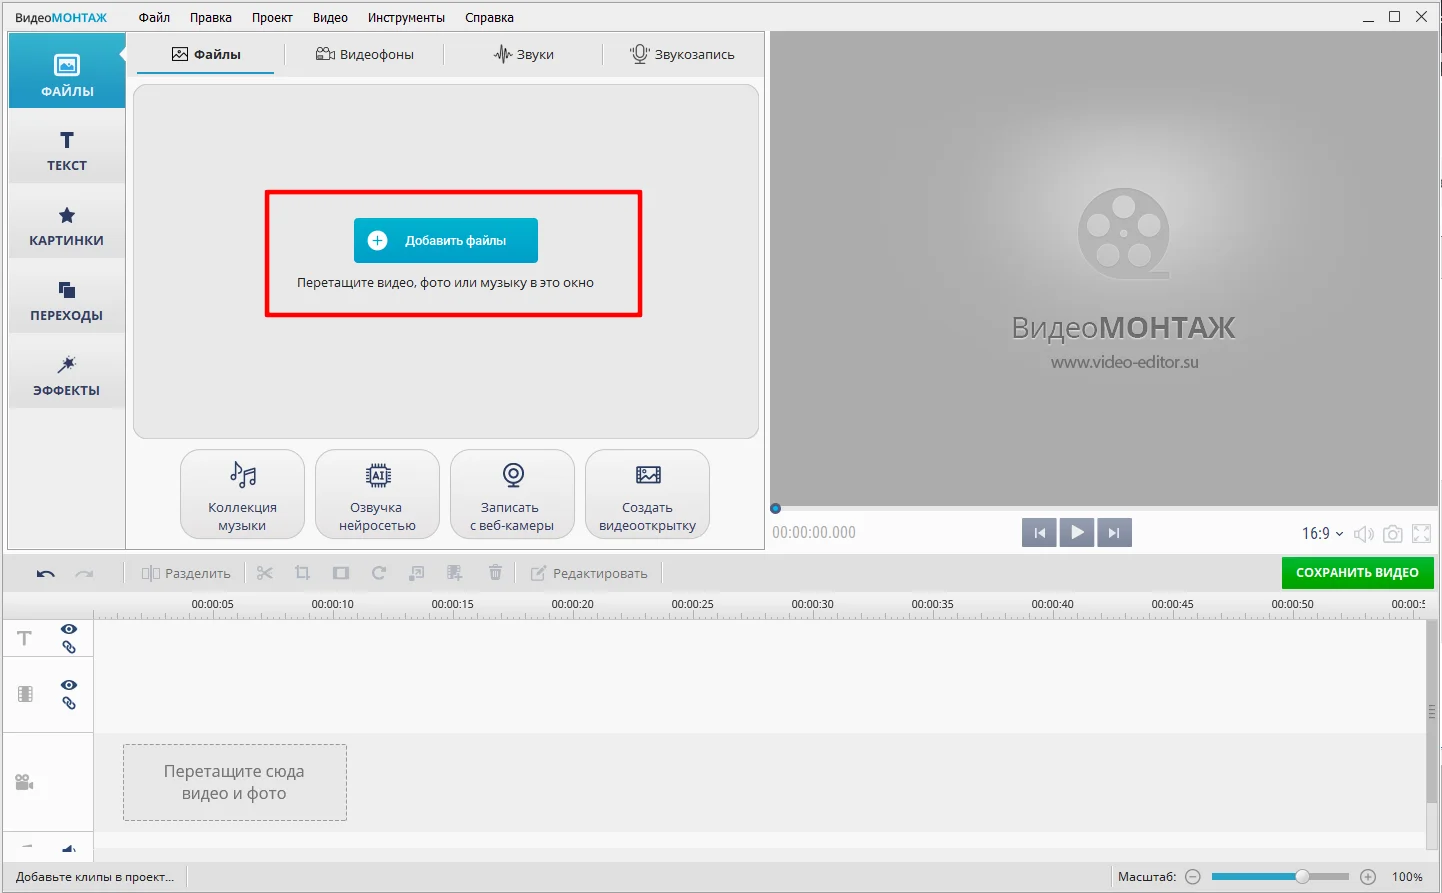Click the Перетащите сюда видео и фото drop zone
Image resolution: width=1442 pixels, height=893 pixels.
235,782
